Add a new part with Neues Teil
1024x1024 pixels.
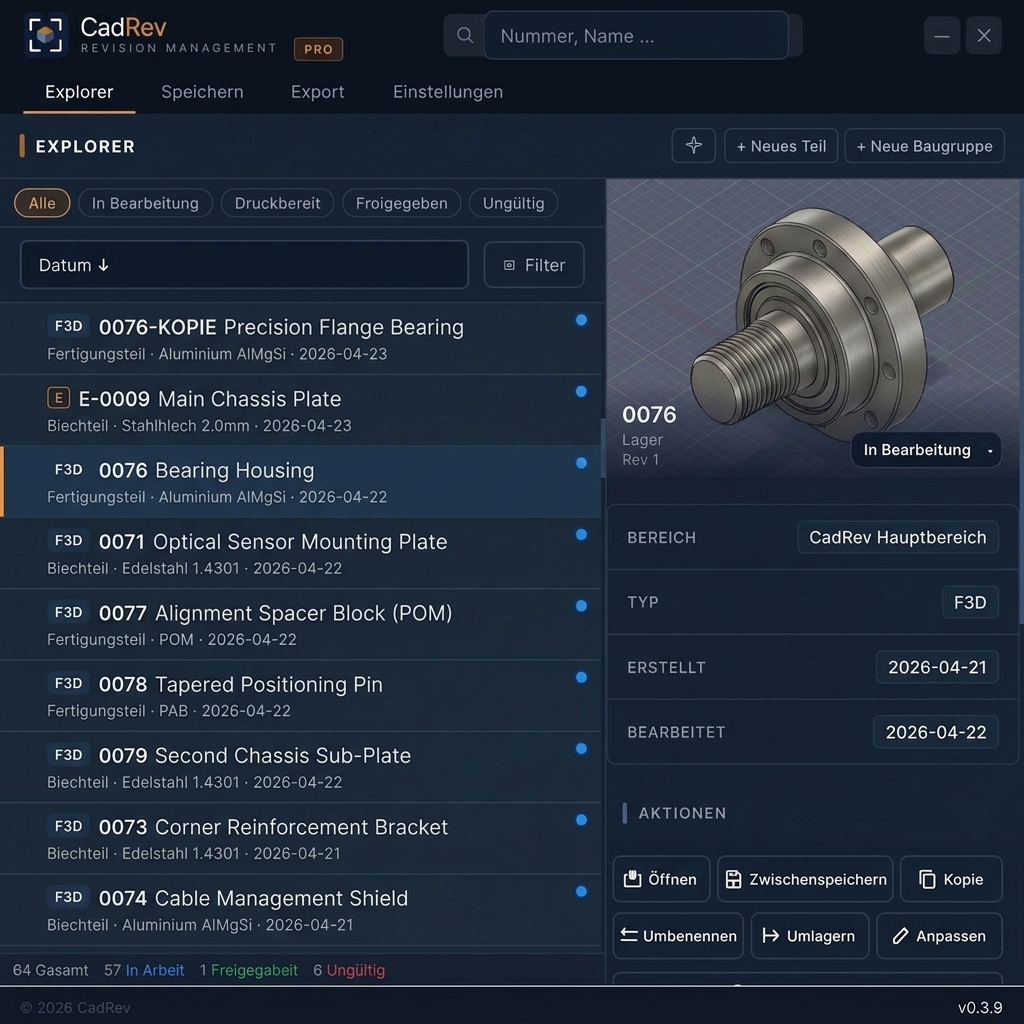pos(781,146)
